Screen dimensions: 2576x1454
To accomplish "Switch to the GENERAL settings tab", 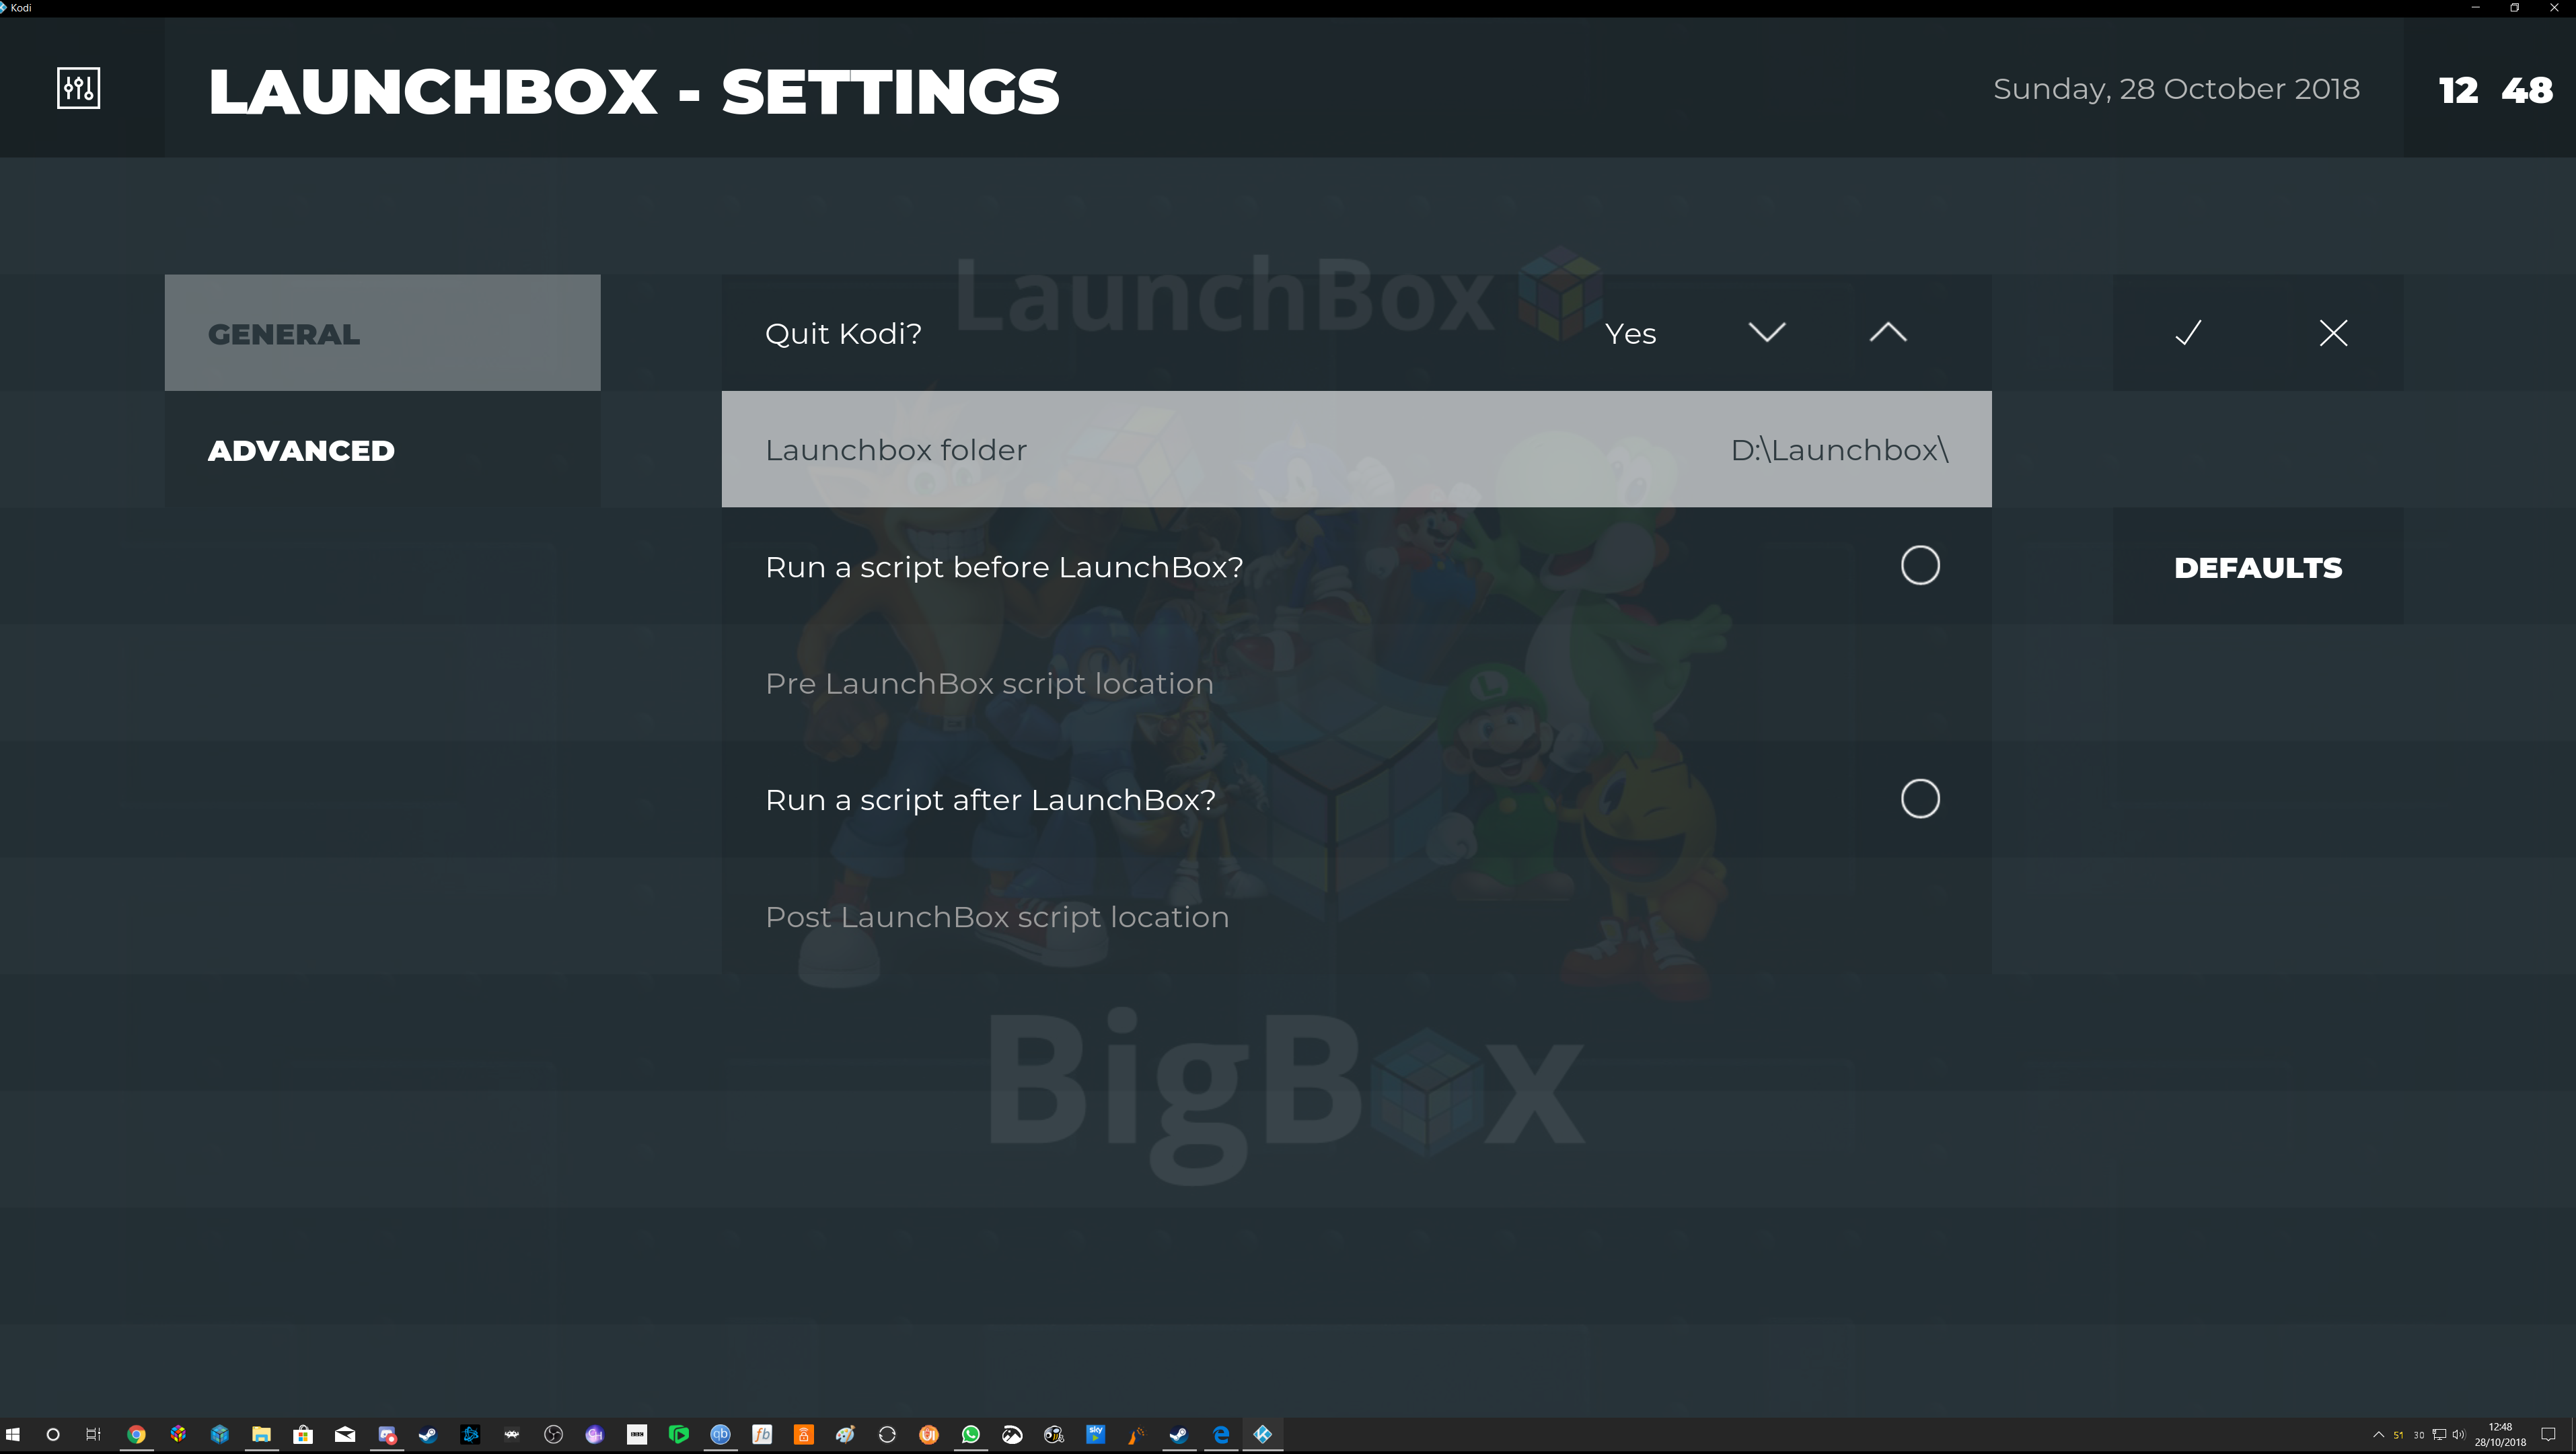I will (382, 333).
